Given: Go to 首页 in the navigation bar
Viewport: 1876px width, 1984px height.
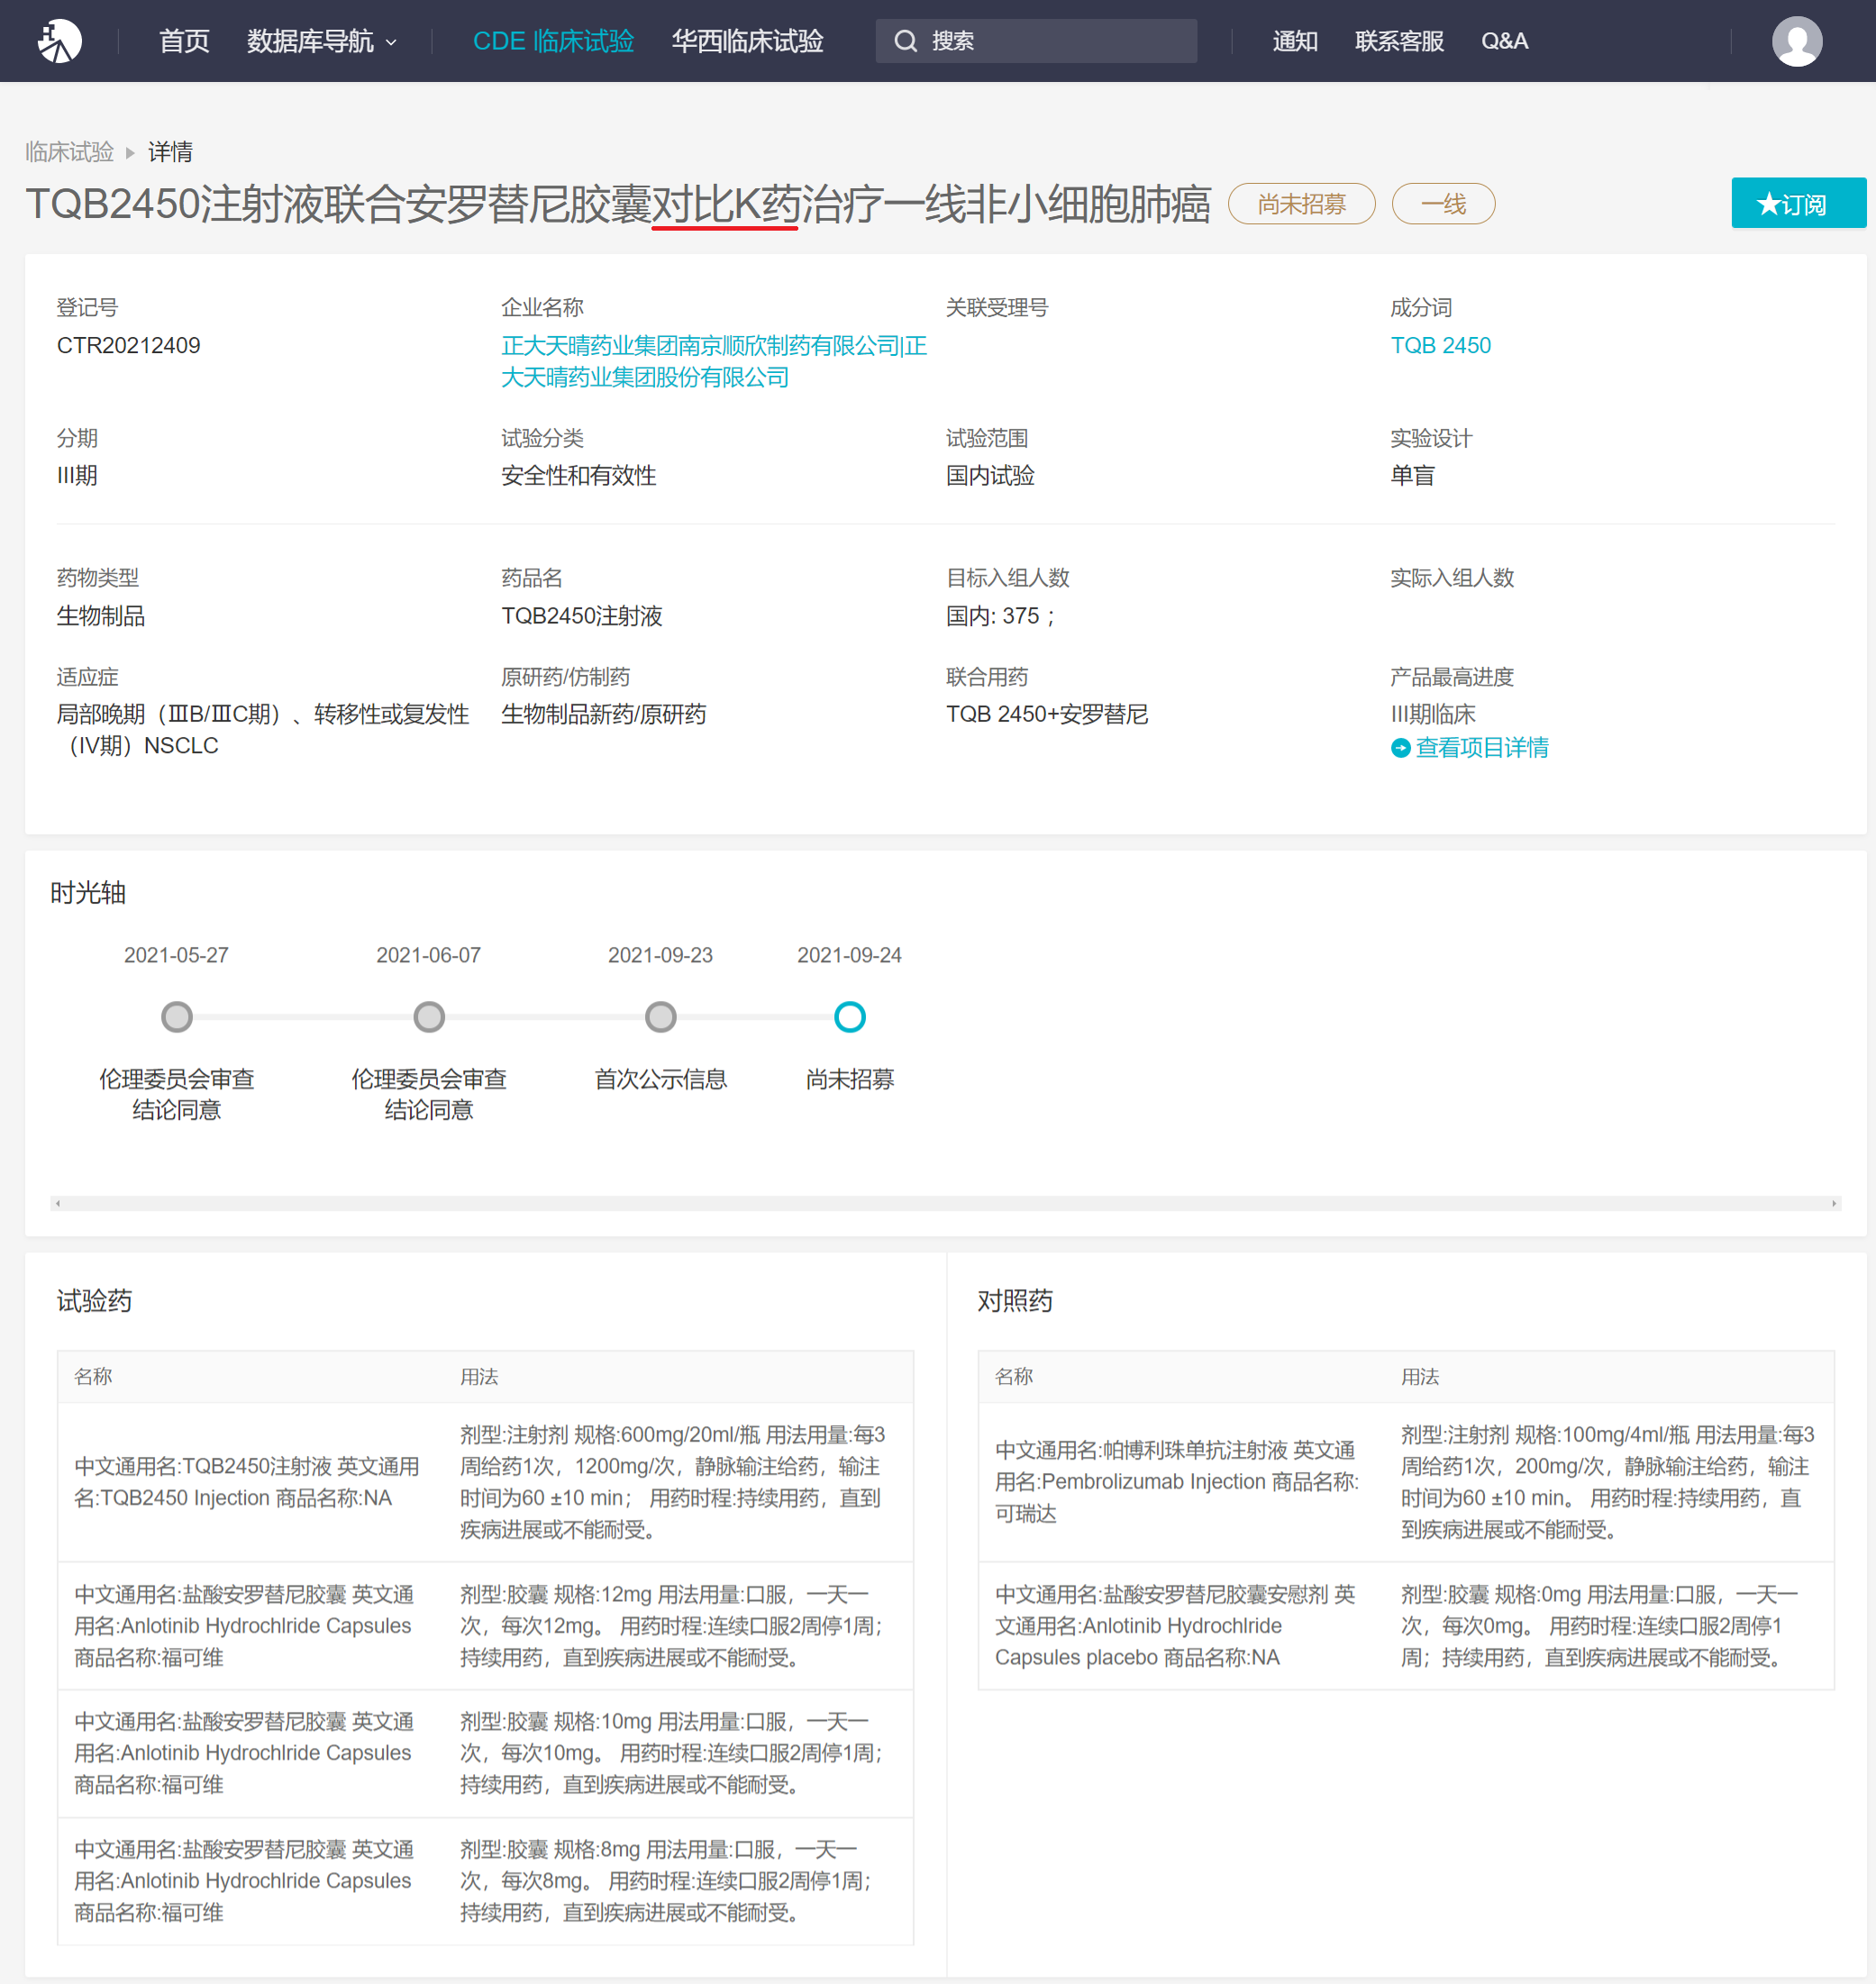Looking at the screenshot, I should tap(184, 41).
